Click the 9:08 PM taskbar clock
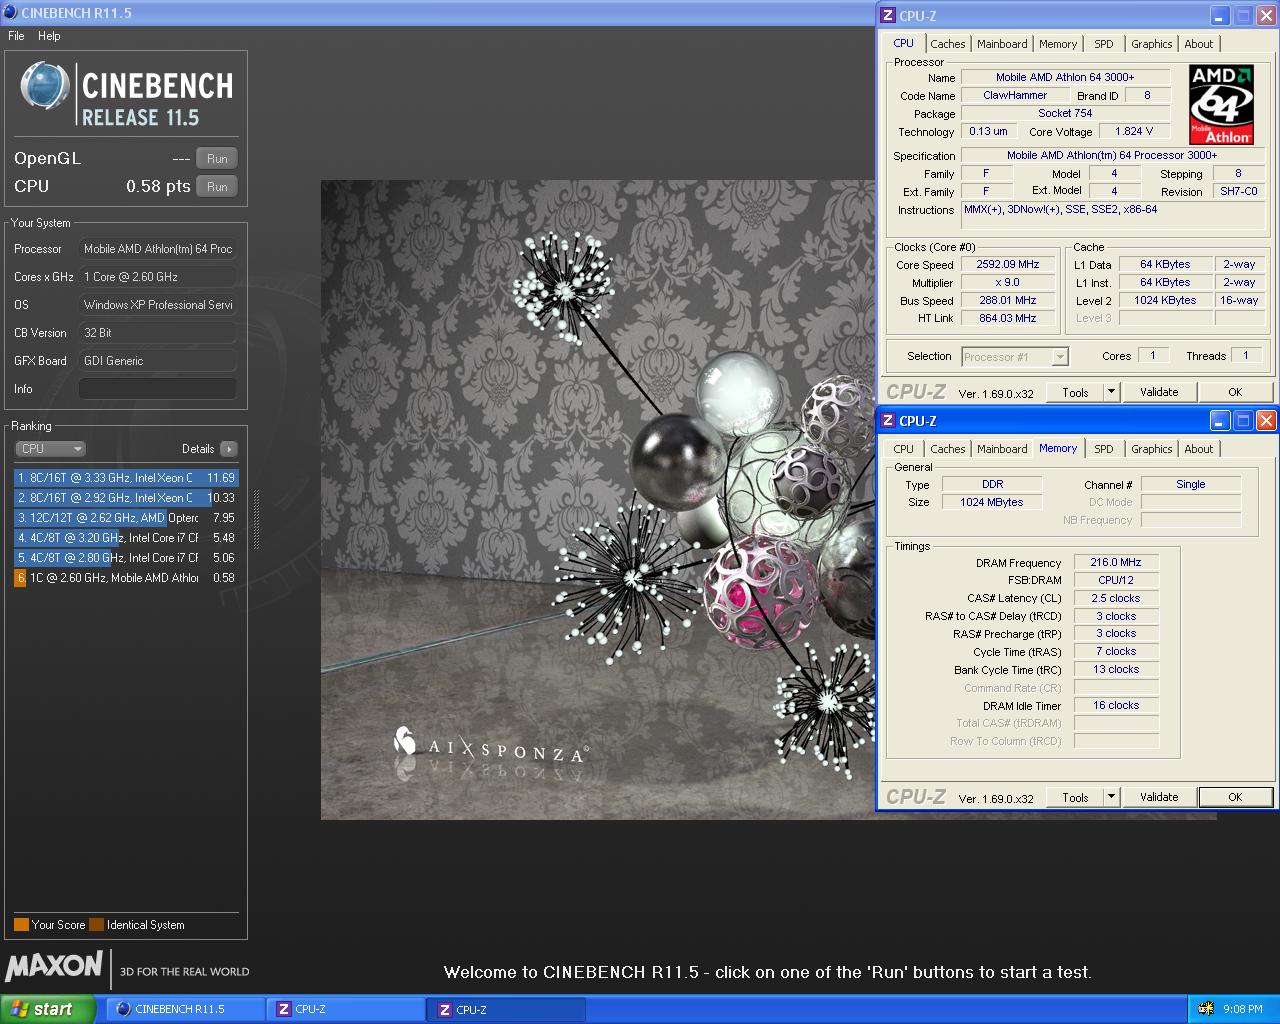Image resolution: width=1280 pixels, height=1024 pixels. (x=1243, y=1010)
